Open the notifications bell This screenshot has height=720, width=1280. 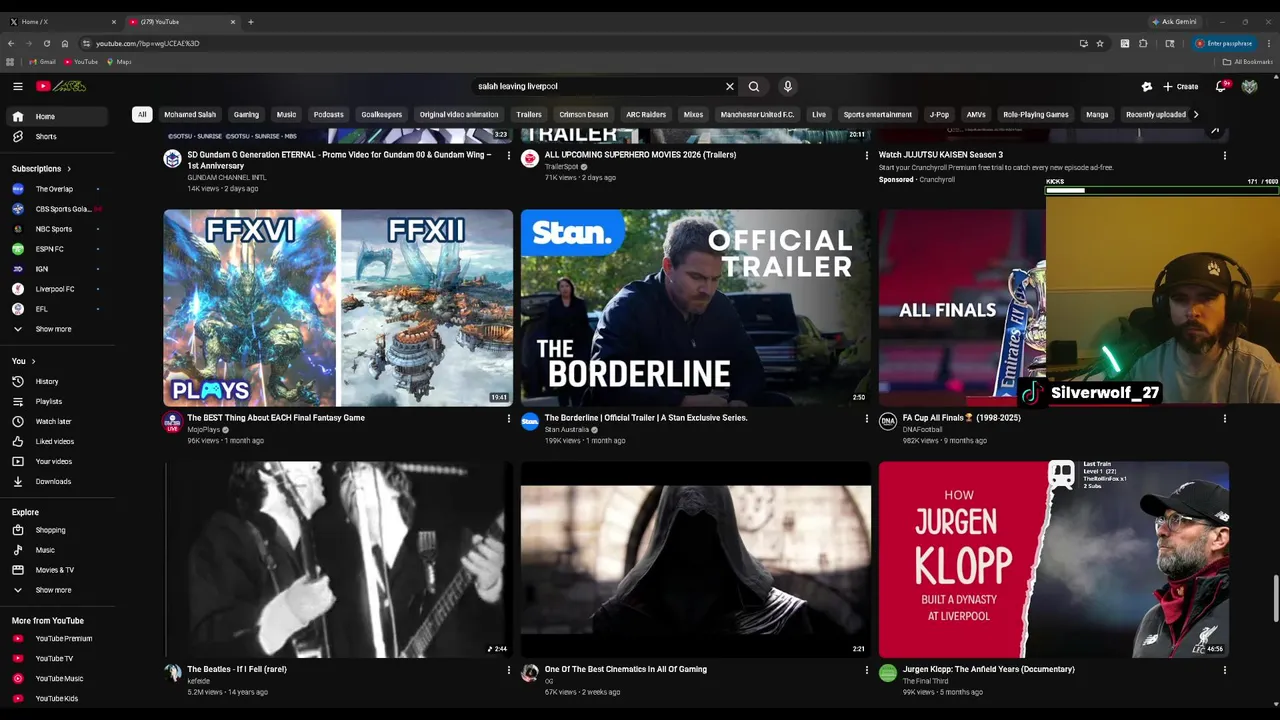(1220, 87)
